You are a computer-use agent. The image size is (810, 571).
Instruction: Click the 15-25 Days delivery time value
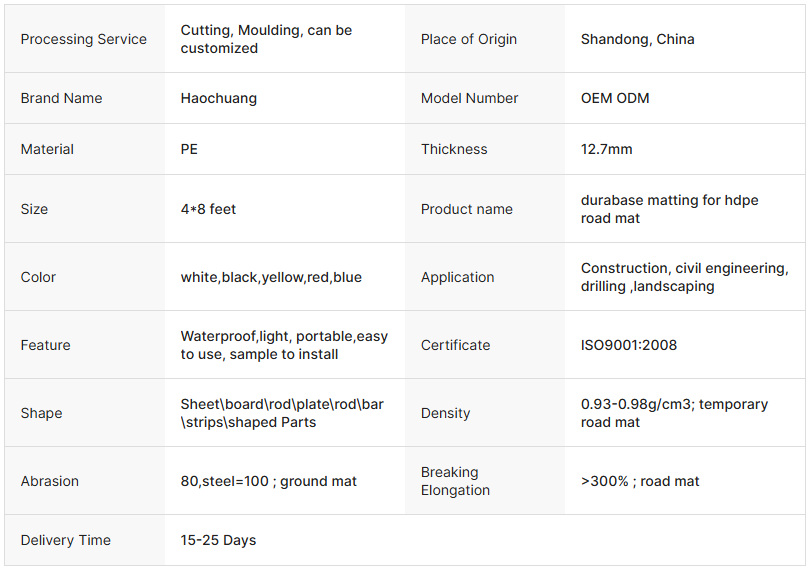click(x=218, y=540)
